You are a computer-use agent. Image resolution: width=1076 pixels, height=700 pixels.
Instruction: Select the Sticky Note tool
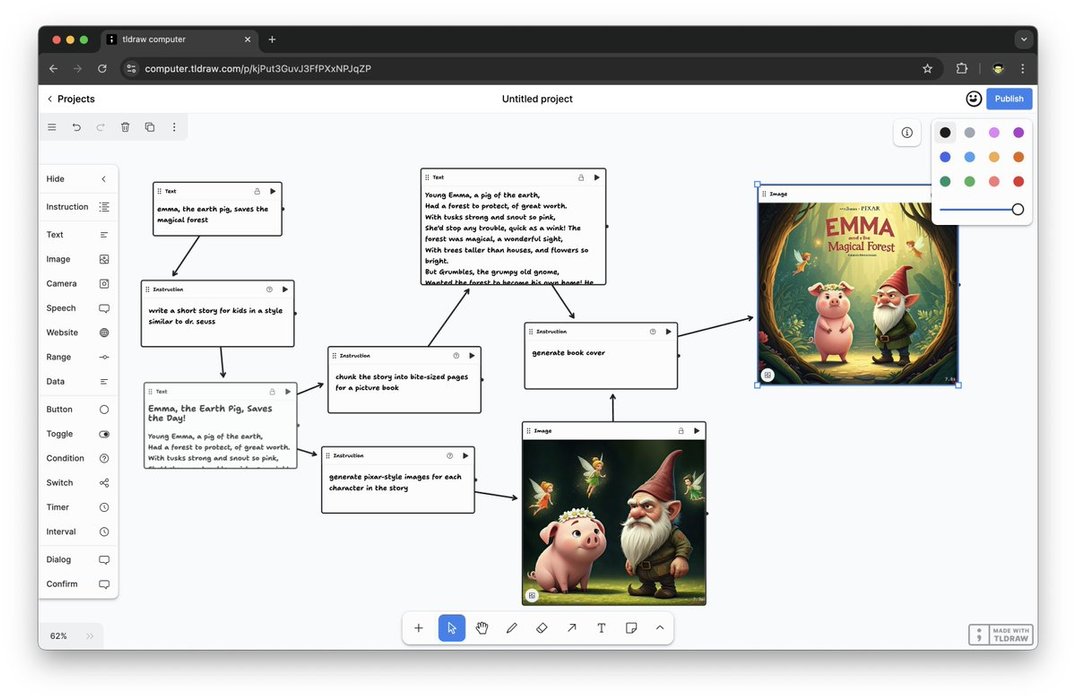631,628
